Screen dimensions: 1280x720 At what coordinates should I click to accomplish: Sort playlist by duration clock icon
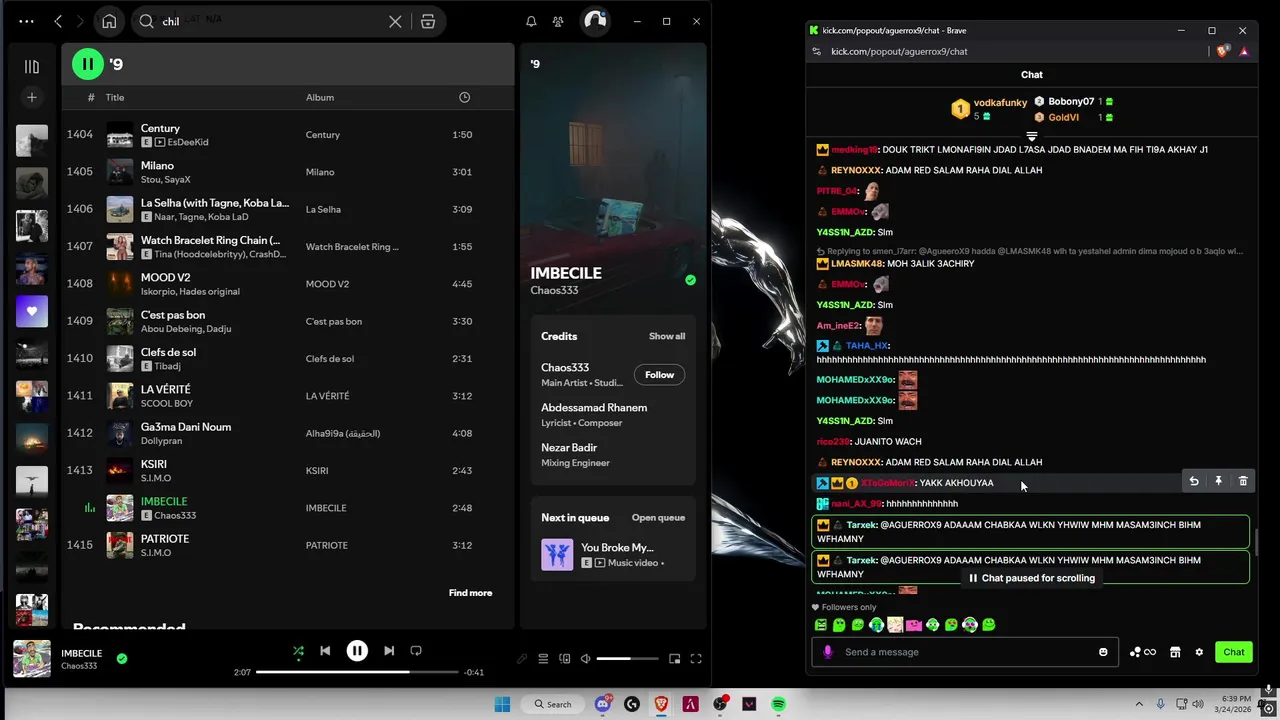pyautogui.click(x=464, y=97)
